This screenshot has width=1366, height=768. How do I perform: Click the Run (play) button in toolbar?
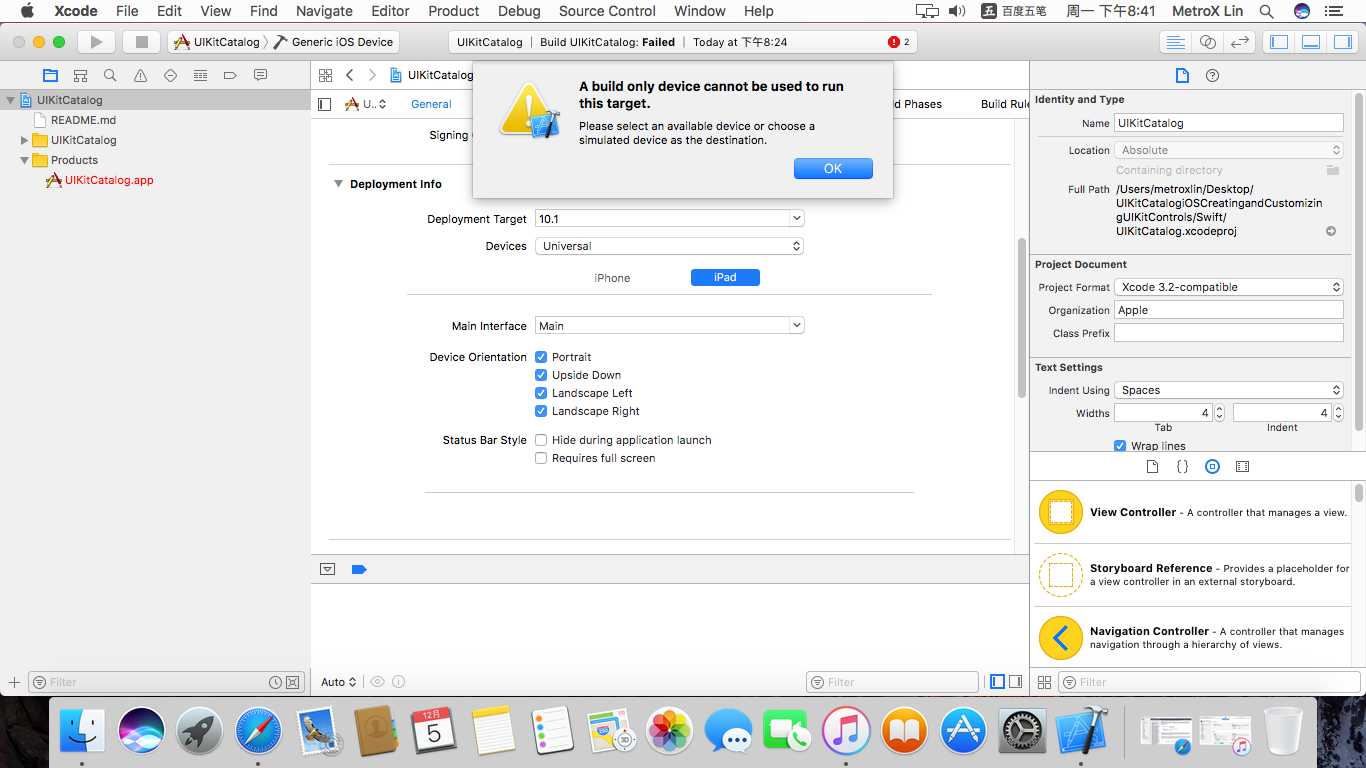coord(97,42)
